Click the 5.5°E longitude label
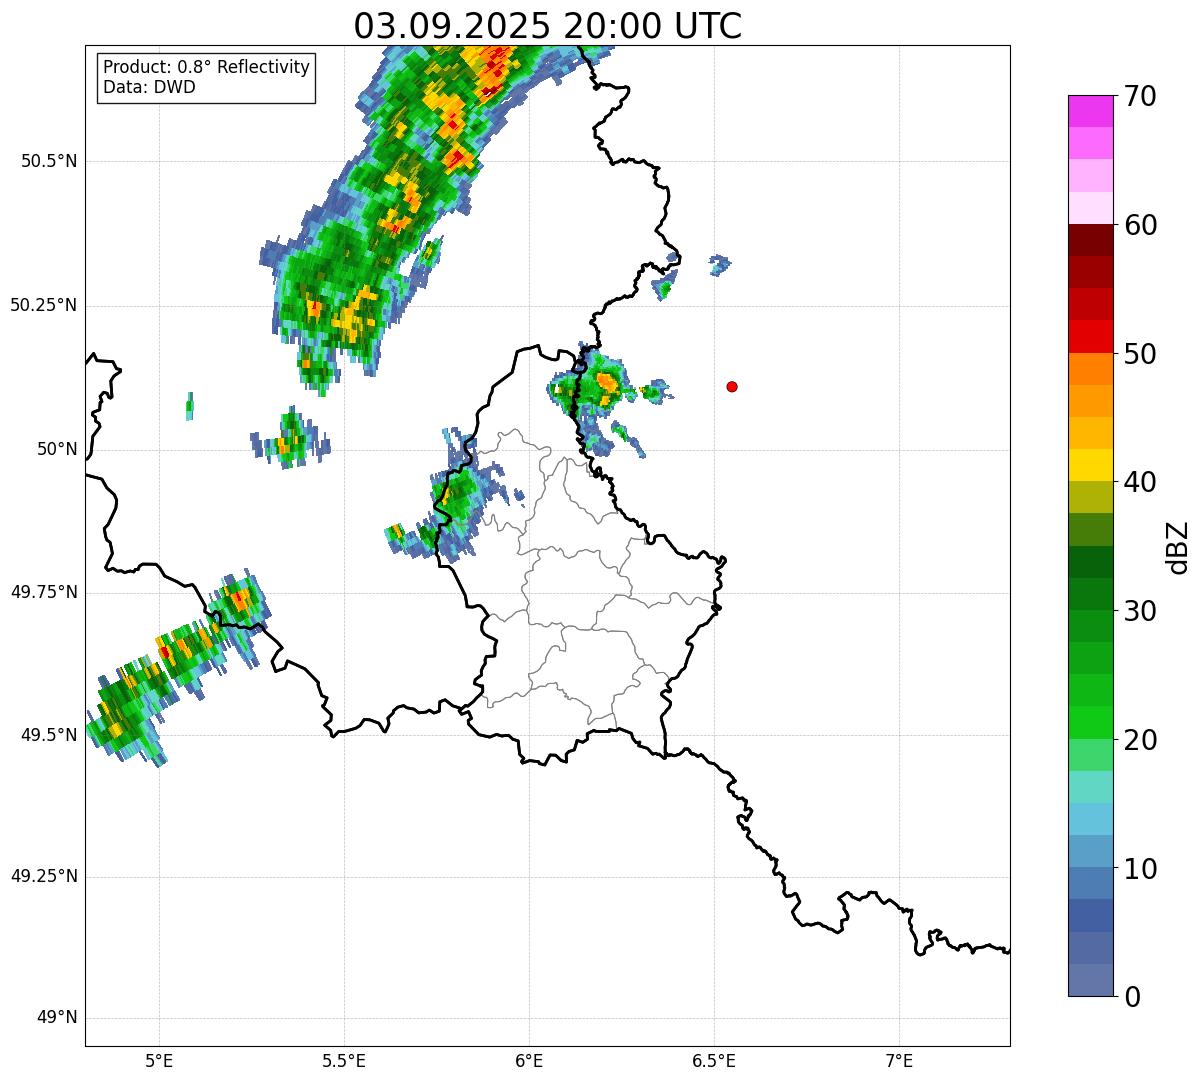 click(344, 1060)
